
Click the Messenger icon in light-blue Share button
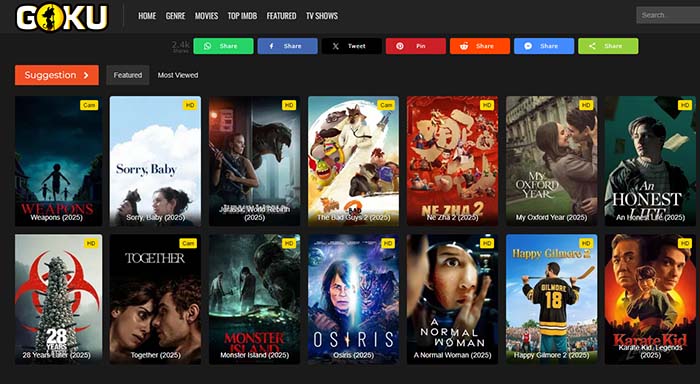(528, 46)
